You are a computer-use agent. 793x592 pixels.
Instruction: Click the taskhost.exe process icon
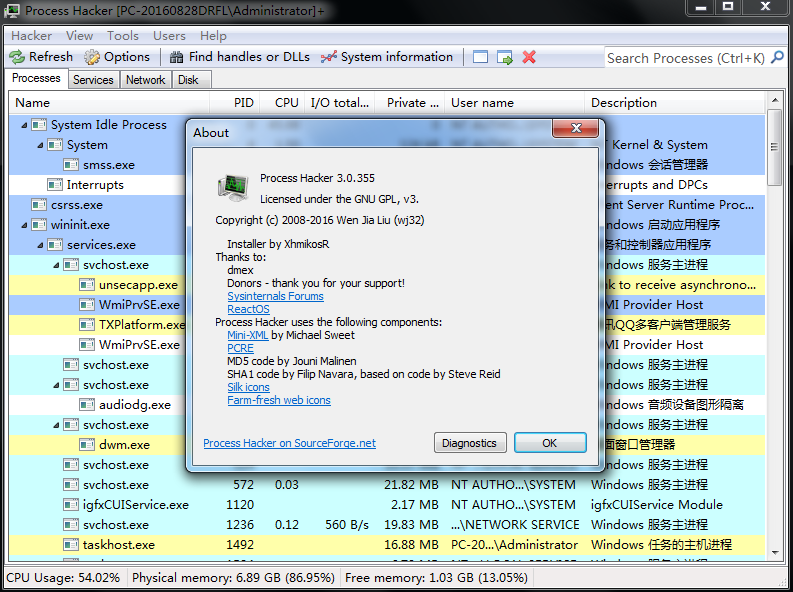click(71, 544)
